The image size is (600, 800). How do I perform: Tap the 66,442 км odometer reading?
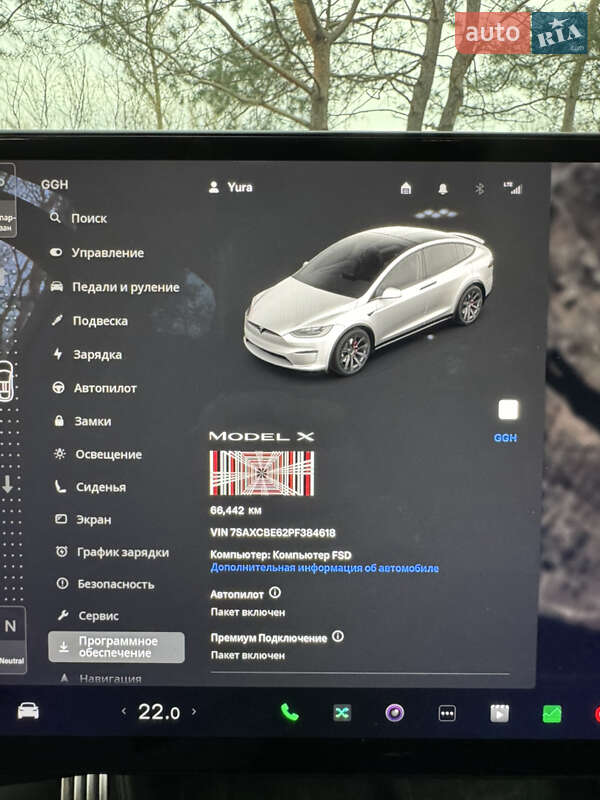(x=236, y=510)
